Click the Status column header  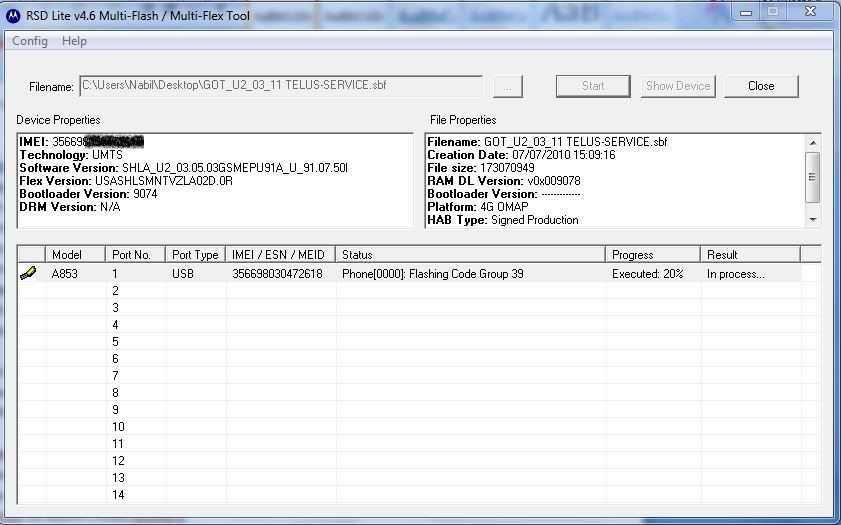471,254
